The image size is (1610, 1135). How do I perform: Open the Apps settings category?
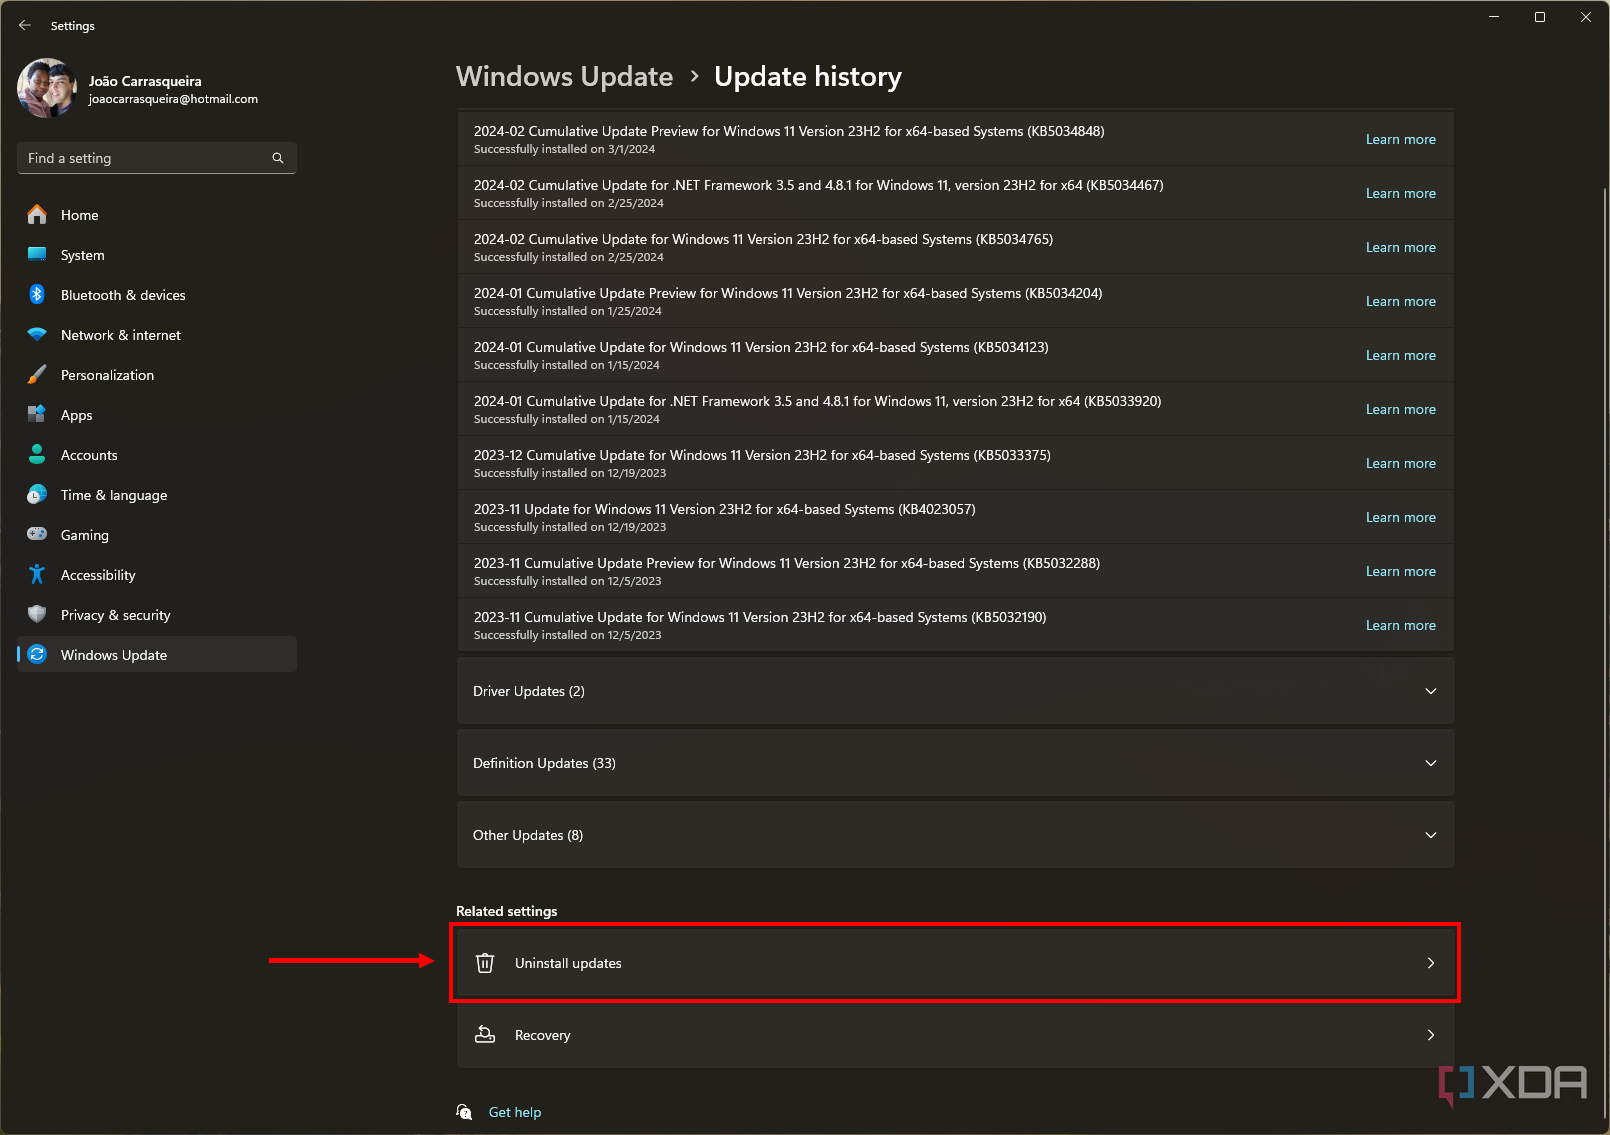tap(157, 415)
